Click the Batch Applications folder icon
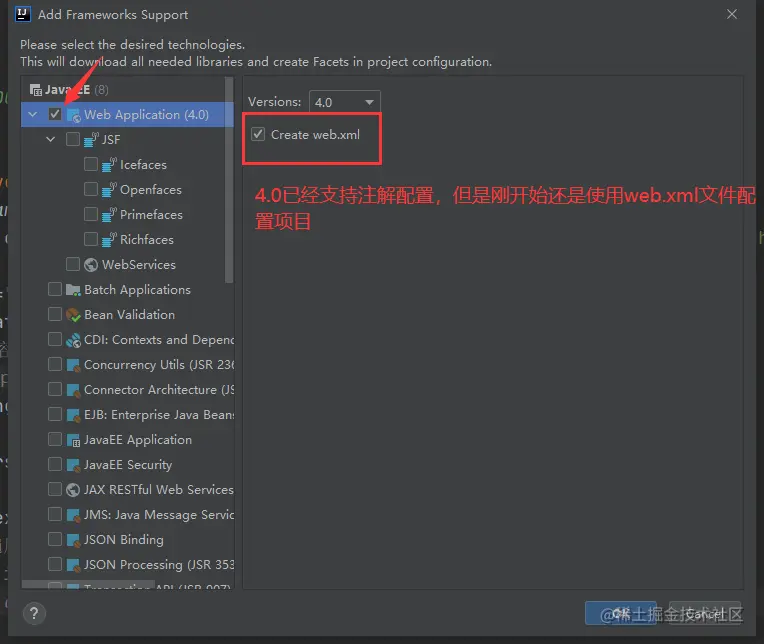 click(73, 290)
